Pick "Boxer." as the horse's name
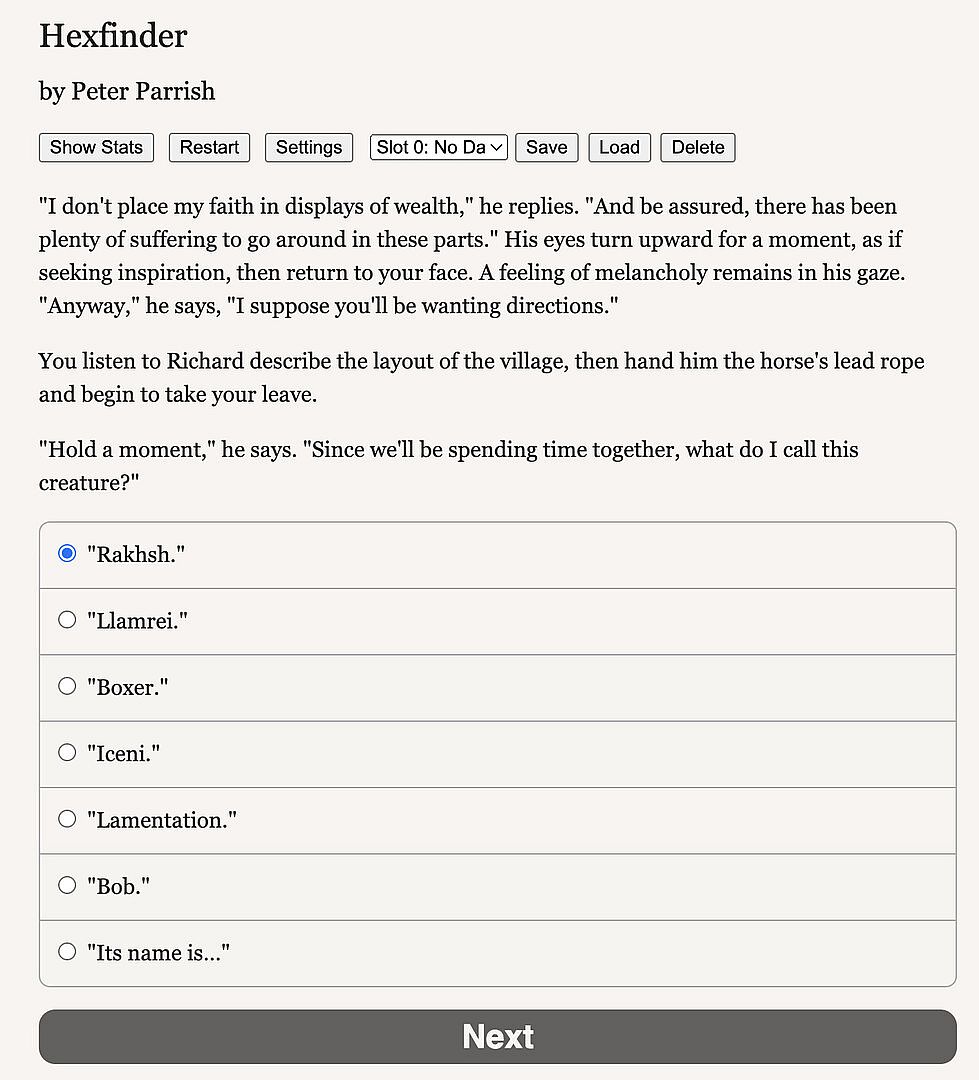The height and width of the screenshot is (1080, 979). point(67,686)
